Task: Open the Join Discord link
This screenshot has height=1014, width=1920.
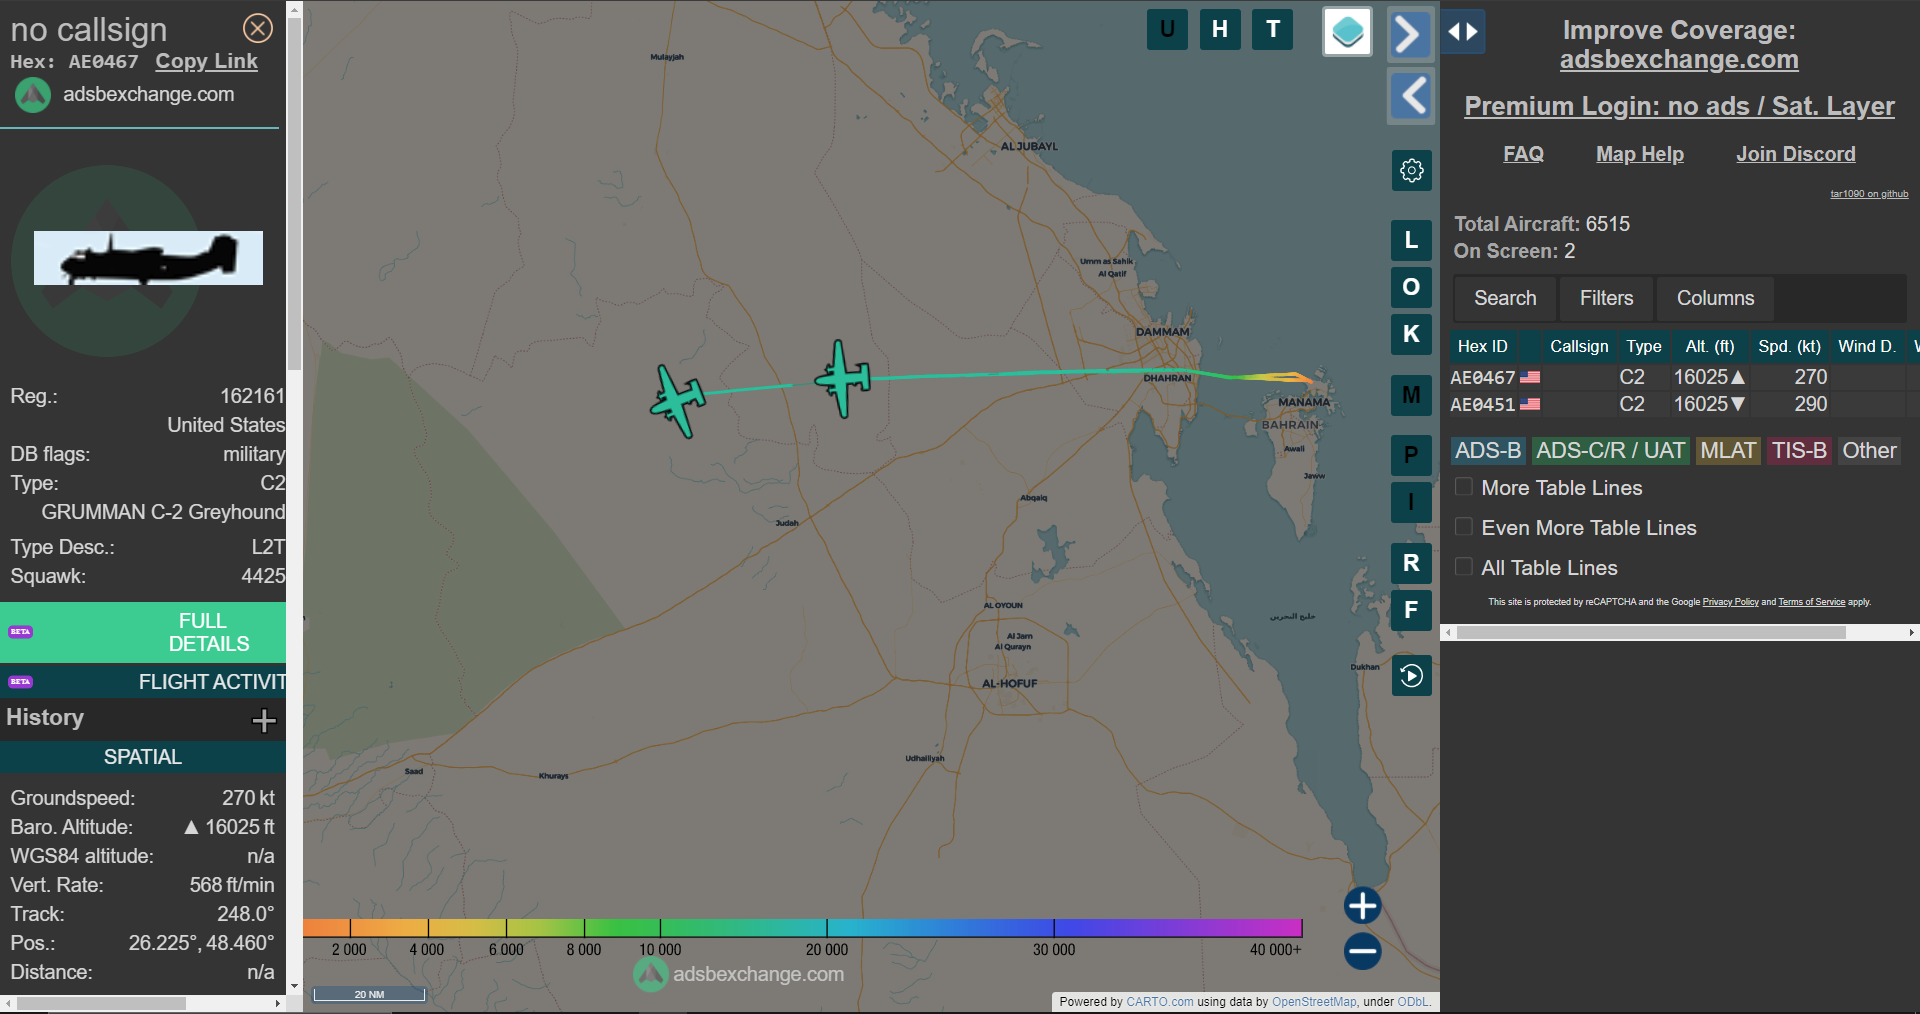Action: click(x=1796, y=154)
